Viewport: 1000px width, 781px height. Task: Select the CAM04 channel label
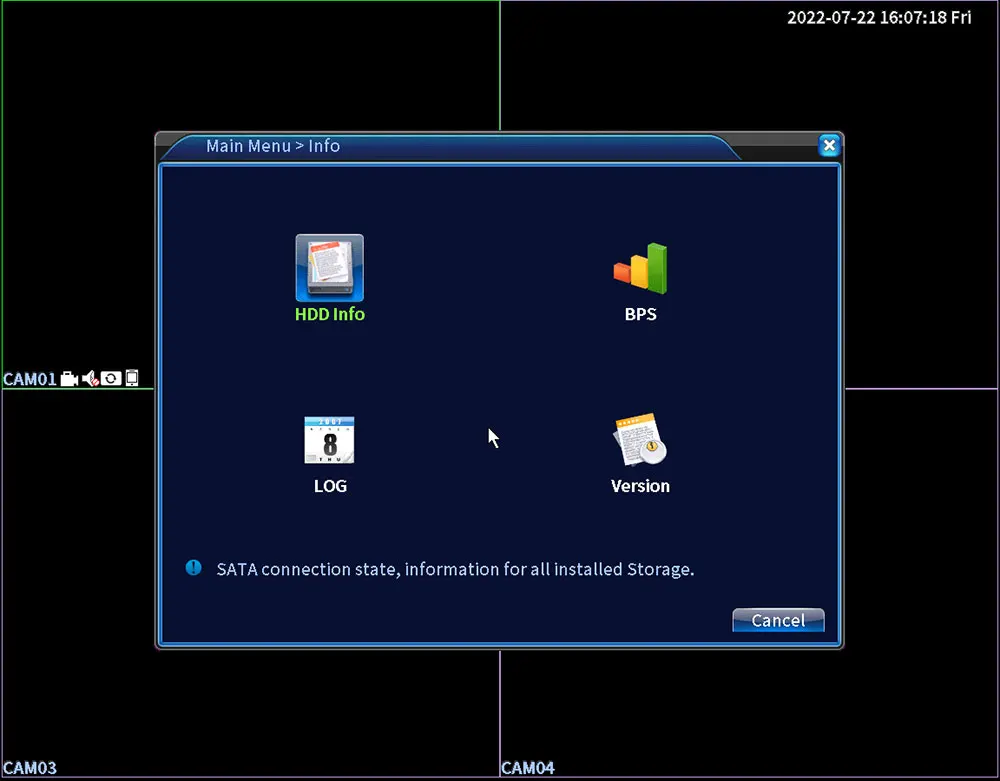coord(528,768)
